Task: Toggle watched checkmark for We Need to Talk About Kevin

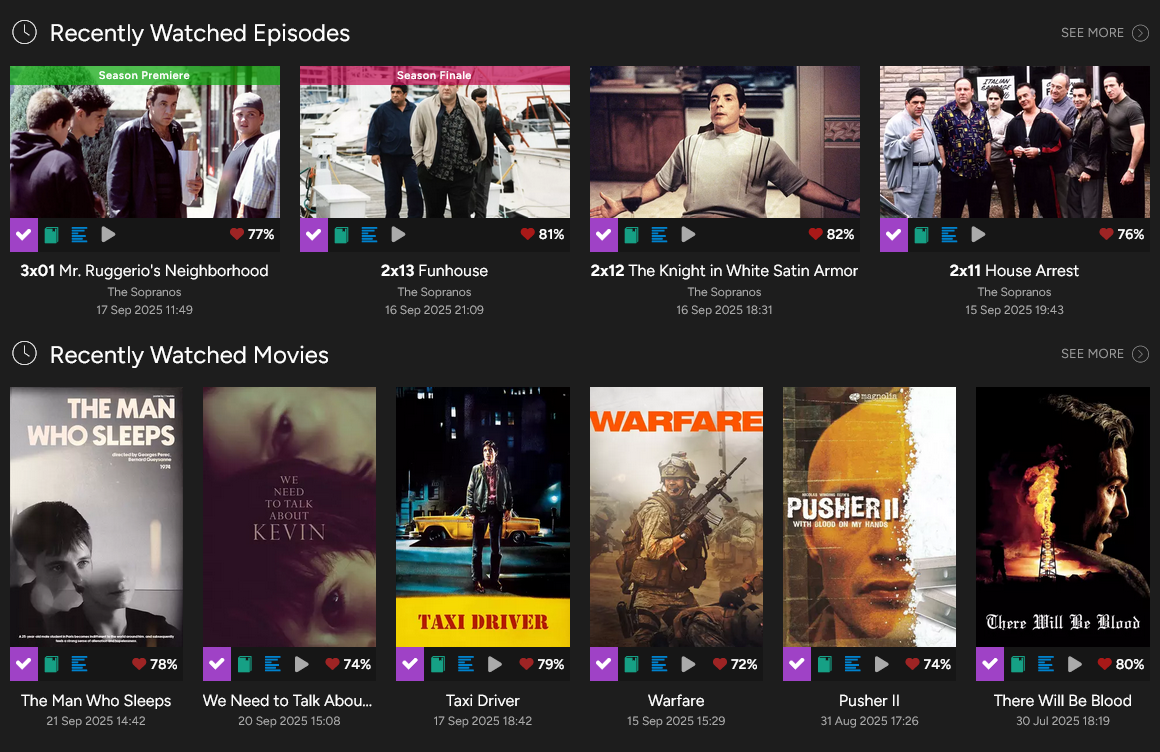Action: click(217, 664)
